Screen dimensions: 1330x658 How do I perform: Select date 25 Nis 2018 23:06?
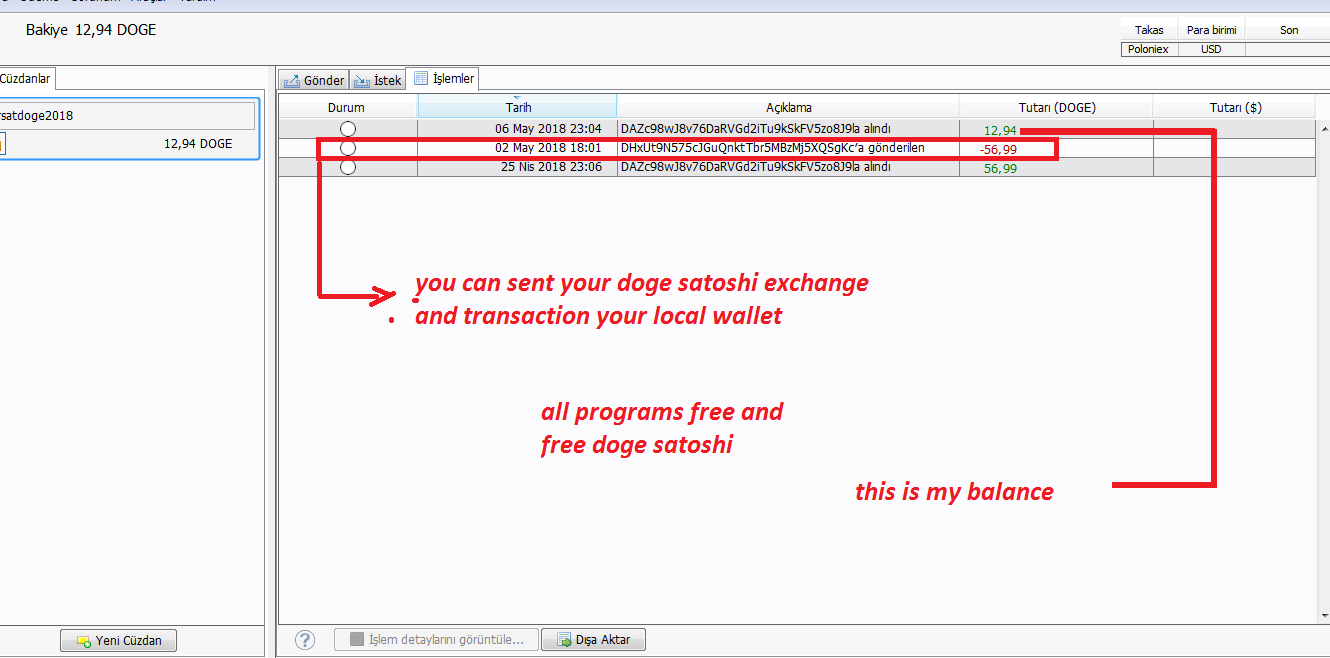pyautogui.click(x=551, y=167)
